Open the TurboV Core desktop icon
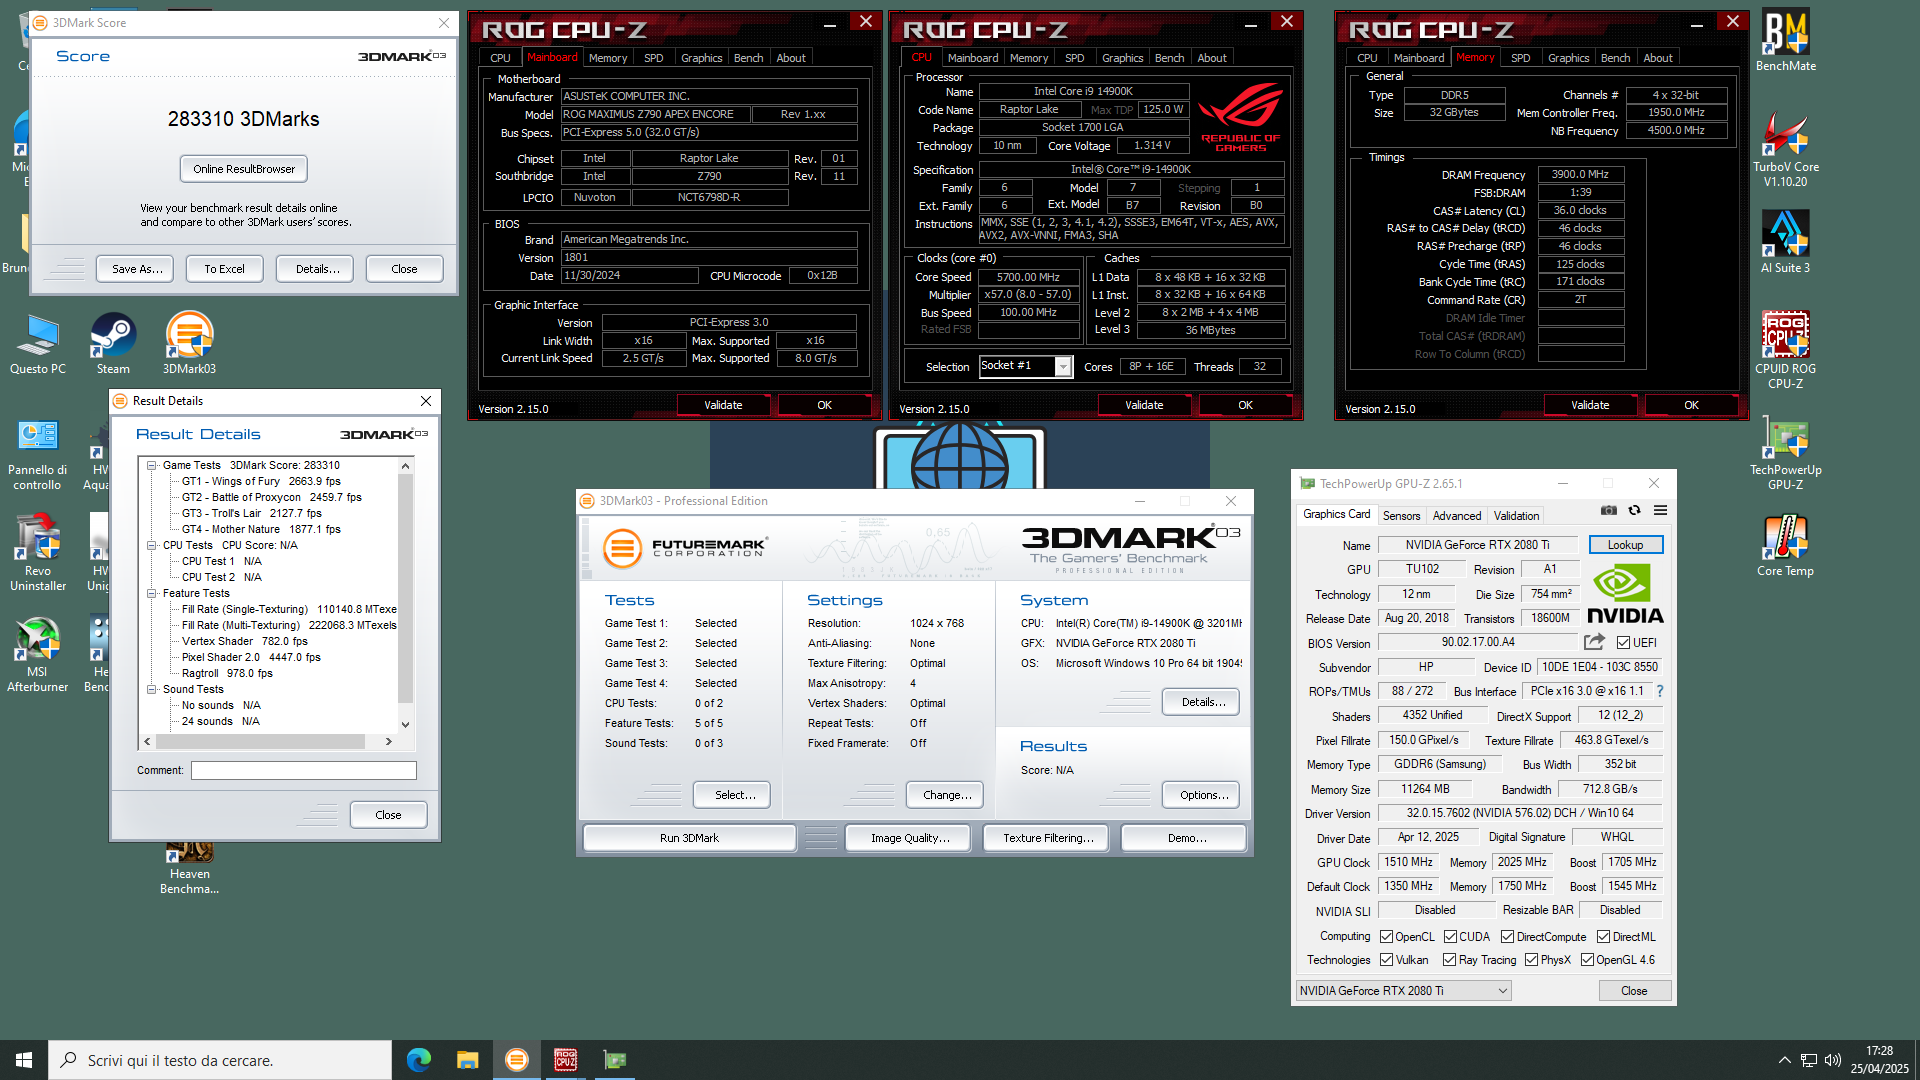The height and width of the screenshot is (1080, 1920). coord(1785,149)
